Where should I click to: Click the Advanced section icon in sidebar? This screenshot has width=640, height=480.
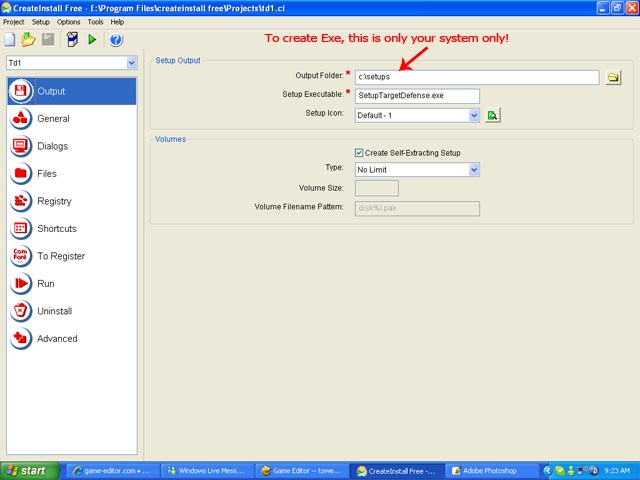coord(20,338)
